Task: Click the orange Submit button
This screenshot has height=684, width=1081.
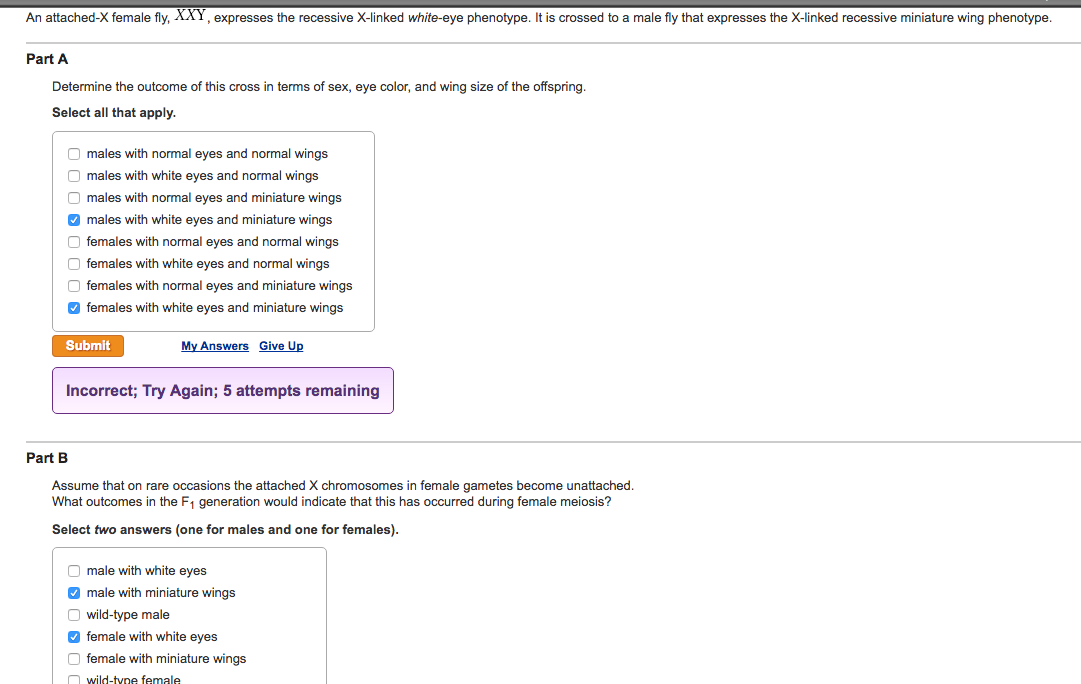Action: click(88, 346)
